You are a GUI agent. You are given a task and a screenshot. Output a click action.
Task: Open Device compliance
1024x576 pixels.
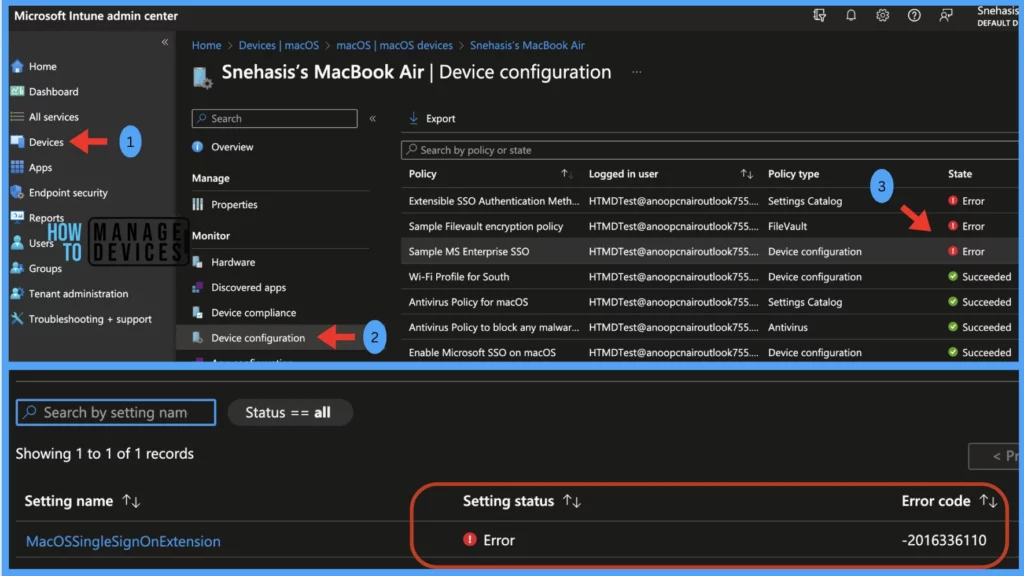coord(253,313)
